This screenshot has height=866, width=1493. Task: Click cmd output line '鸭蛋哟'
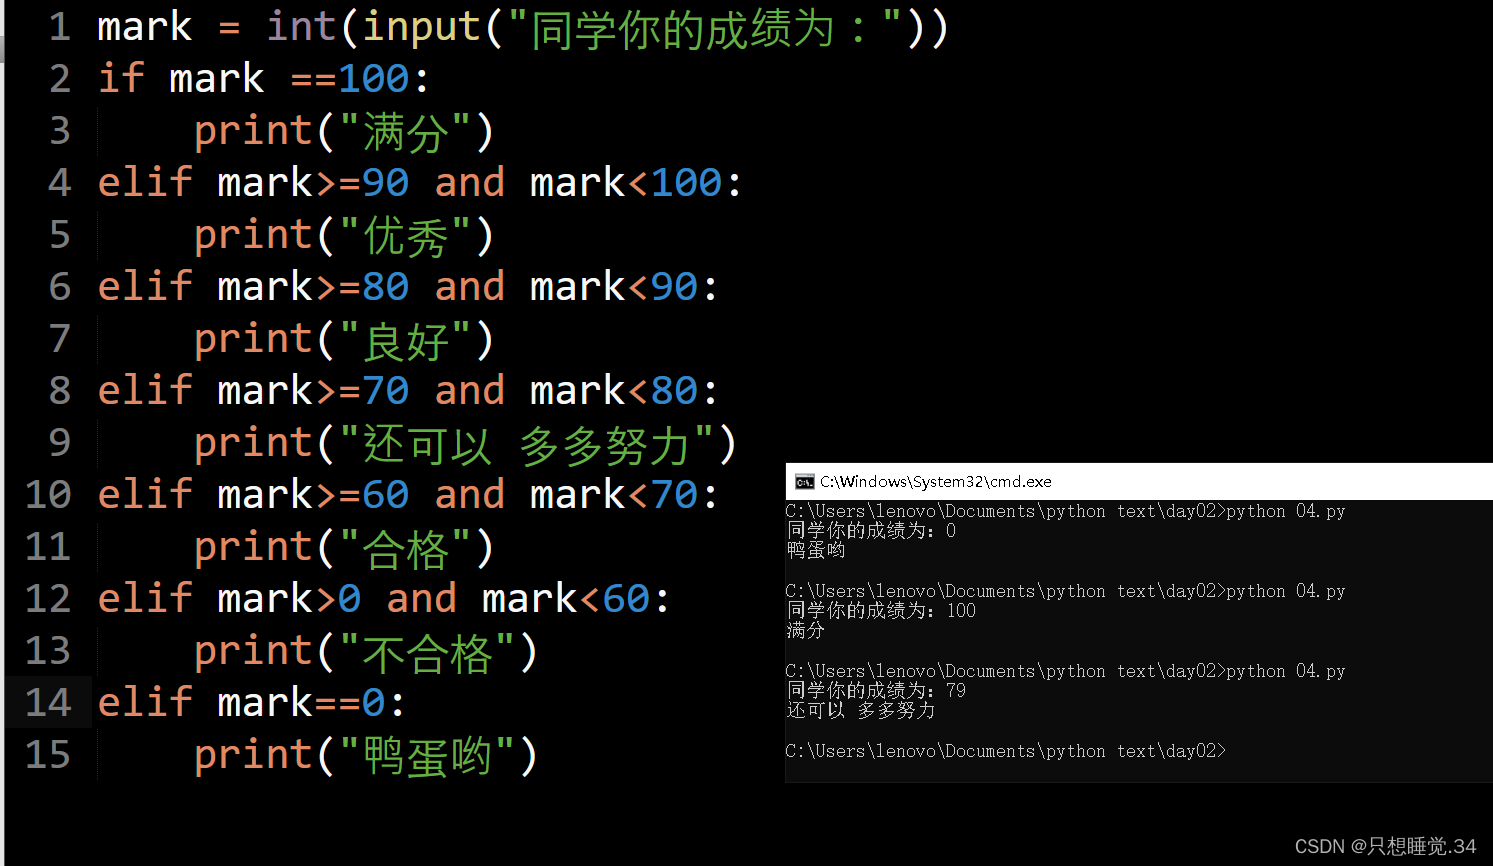tap(816, 550)
